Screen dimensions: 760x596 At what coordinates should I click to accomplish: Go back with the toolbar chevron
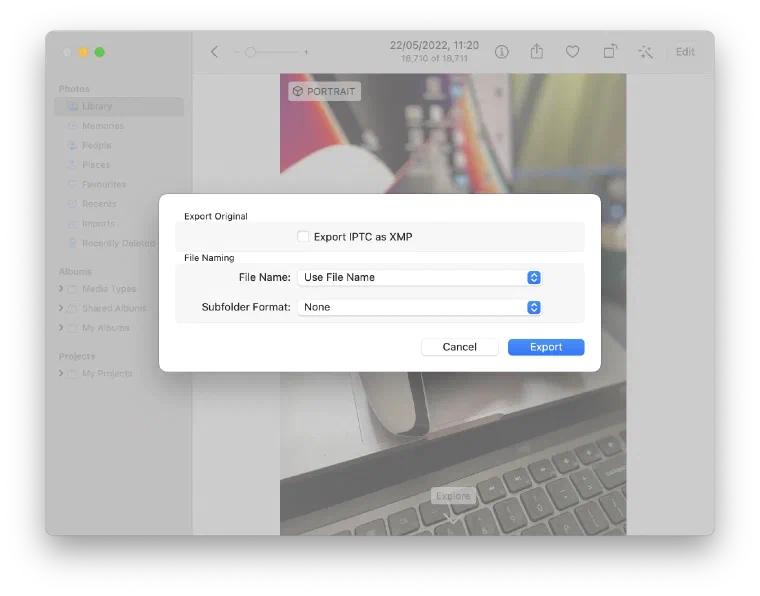point(214,52)
